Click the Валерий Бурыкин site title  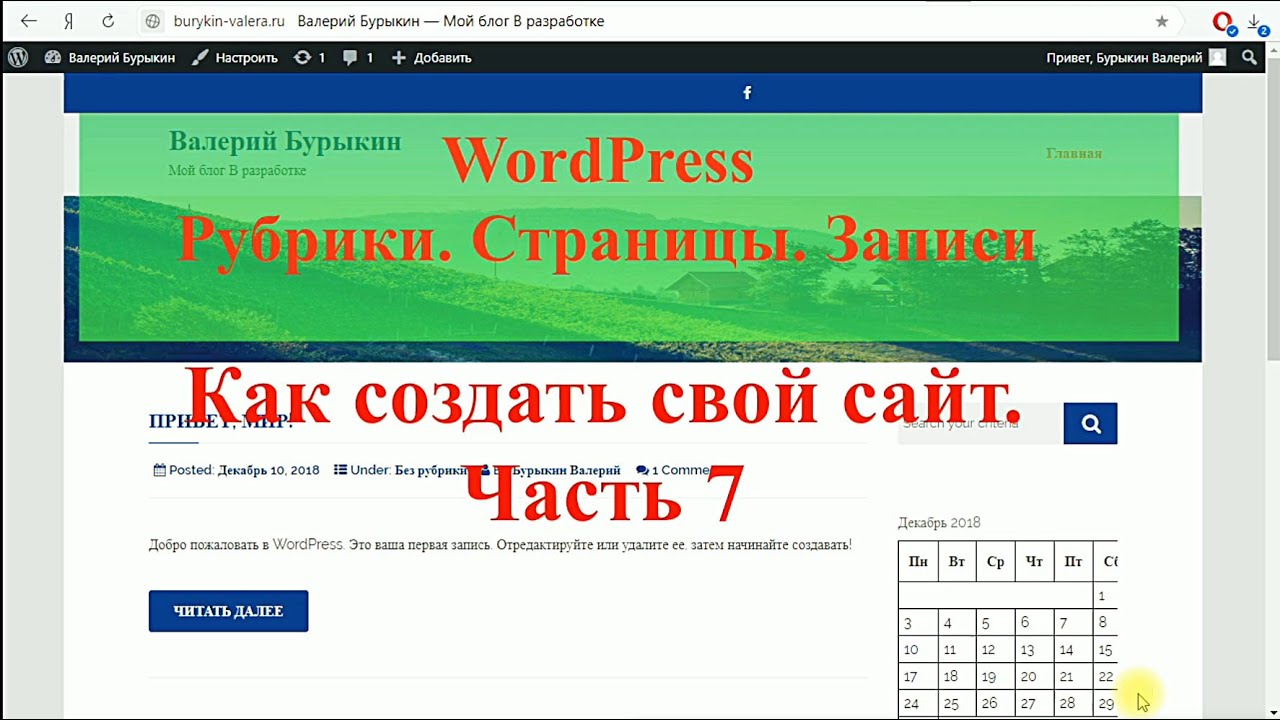pyautogui.click(x=285, y=142)
